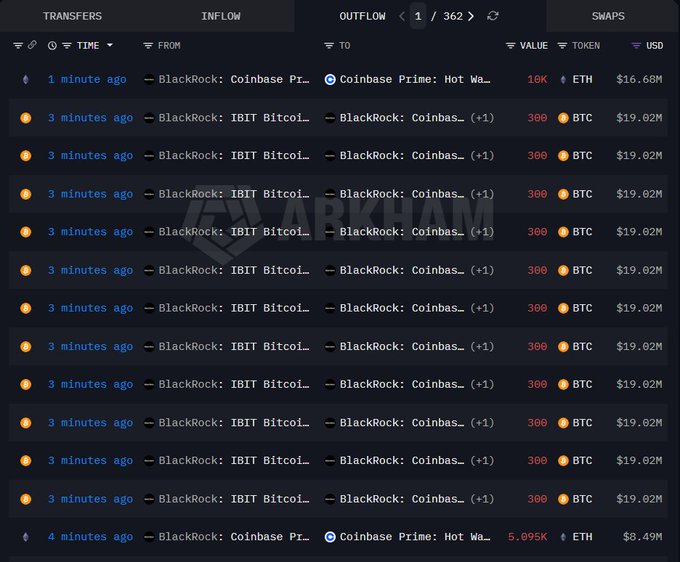Open sender 'BlackRock: Coinbase Pr…' in 1 minute ago row
680x562 pixels.
(x=234, y=79)
